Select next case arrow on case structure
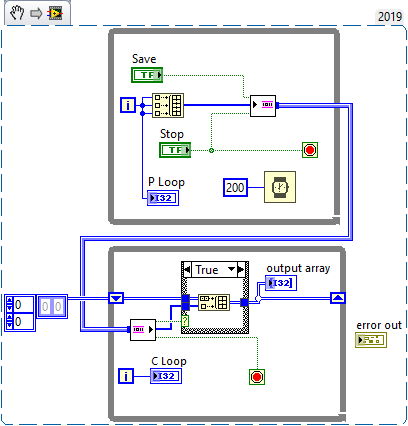Viewport: 408px width, 426px height. click(242, 269)
